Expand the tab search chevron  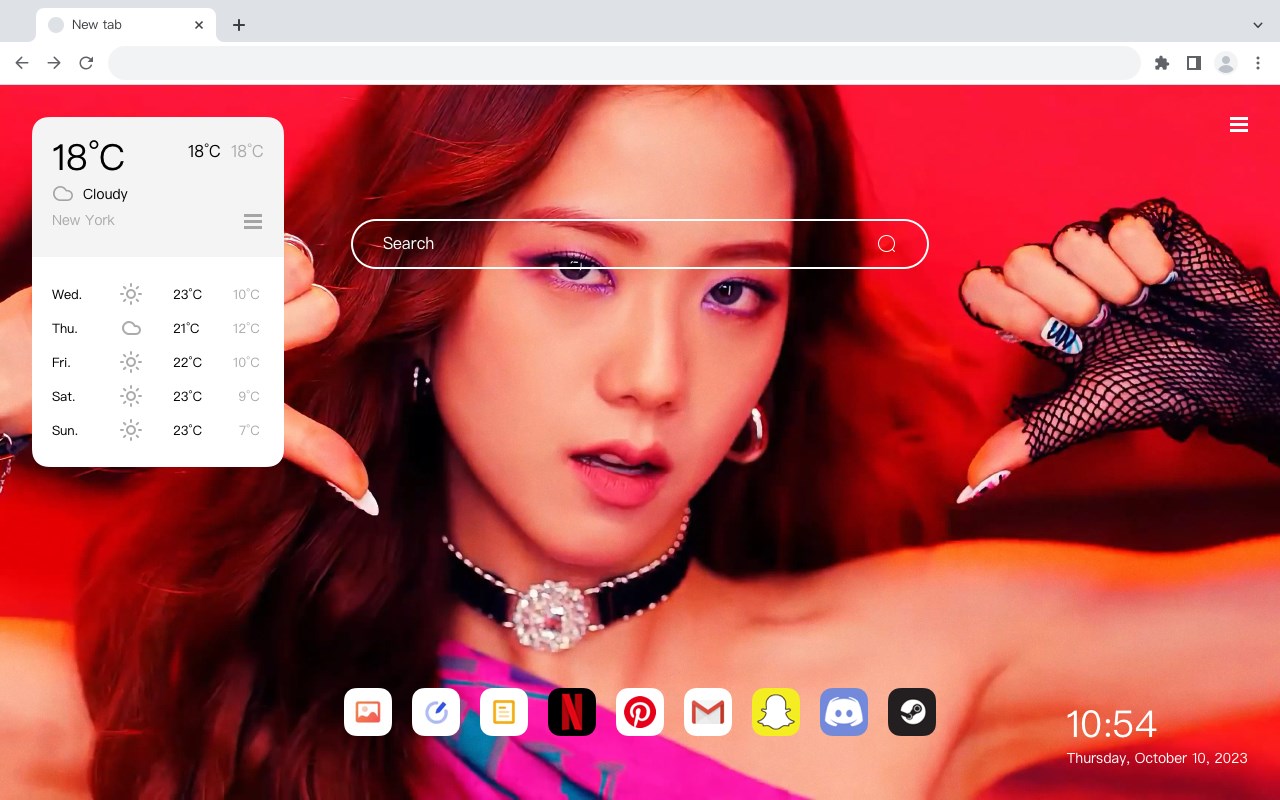[1258, 25]
